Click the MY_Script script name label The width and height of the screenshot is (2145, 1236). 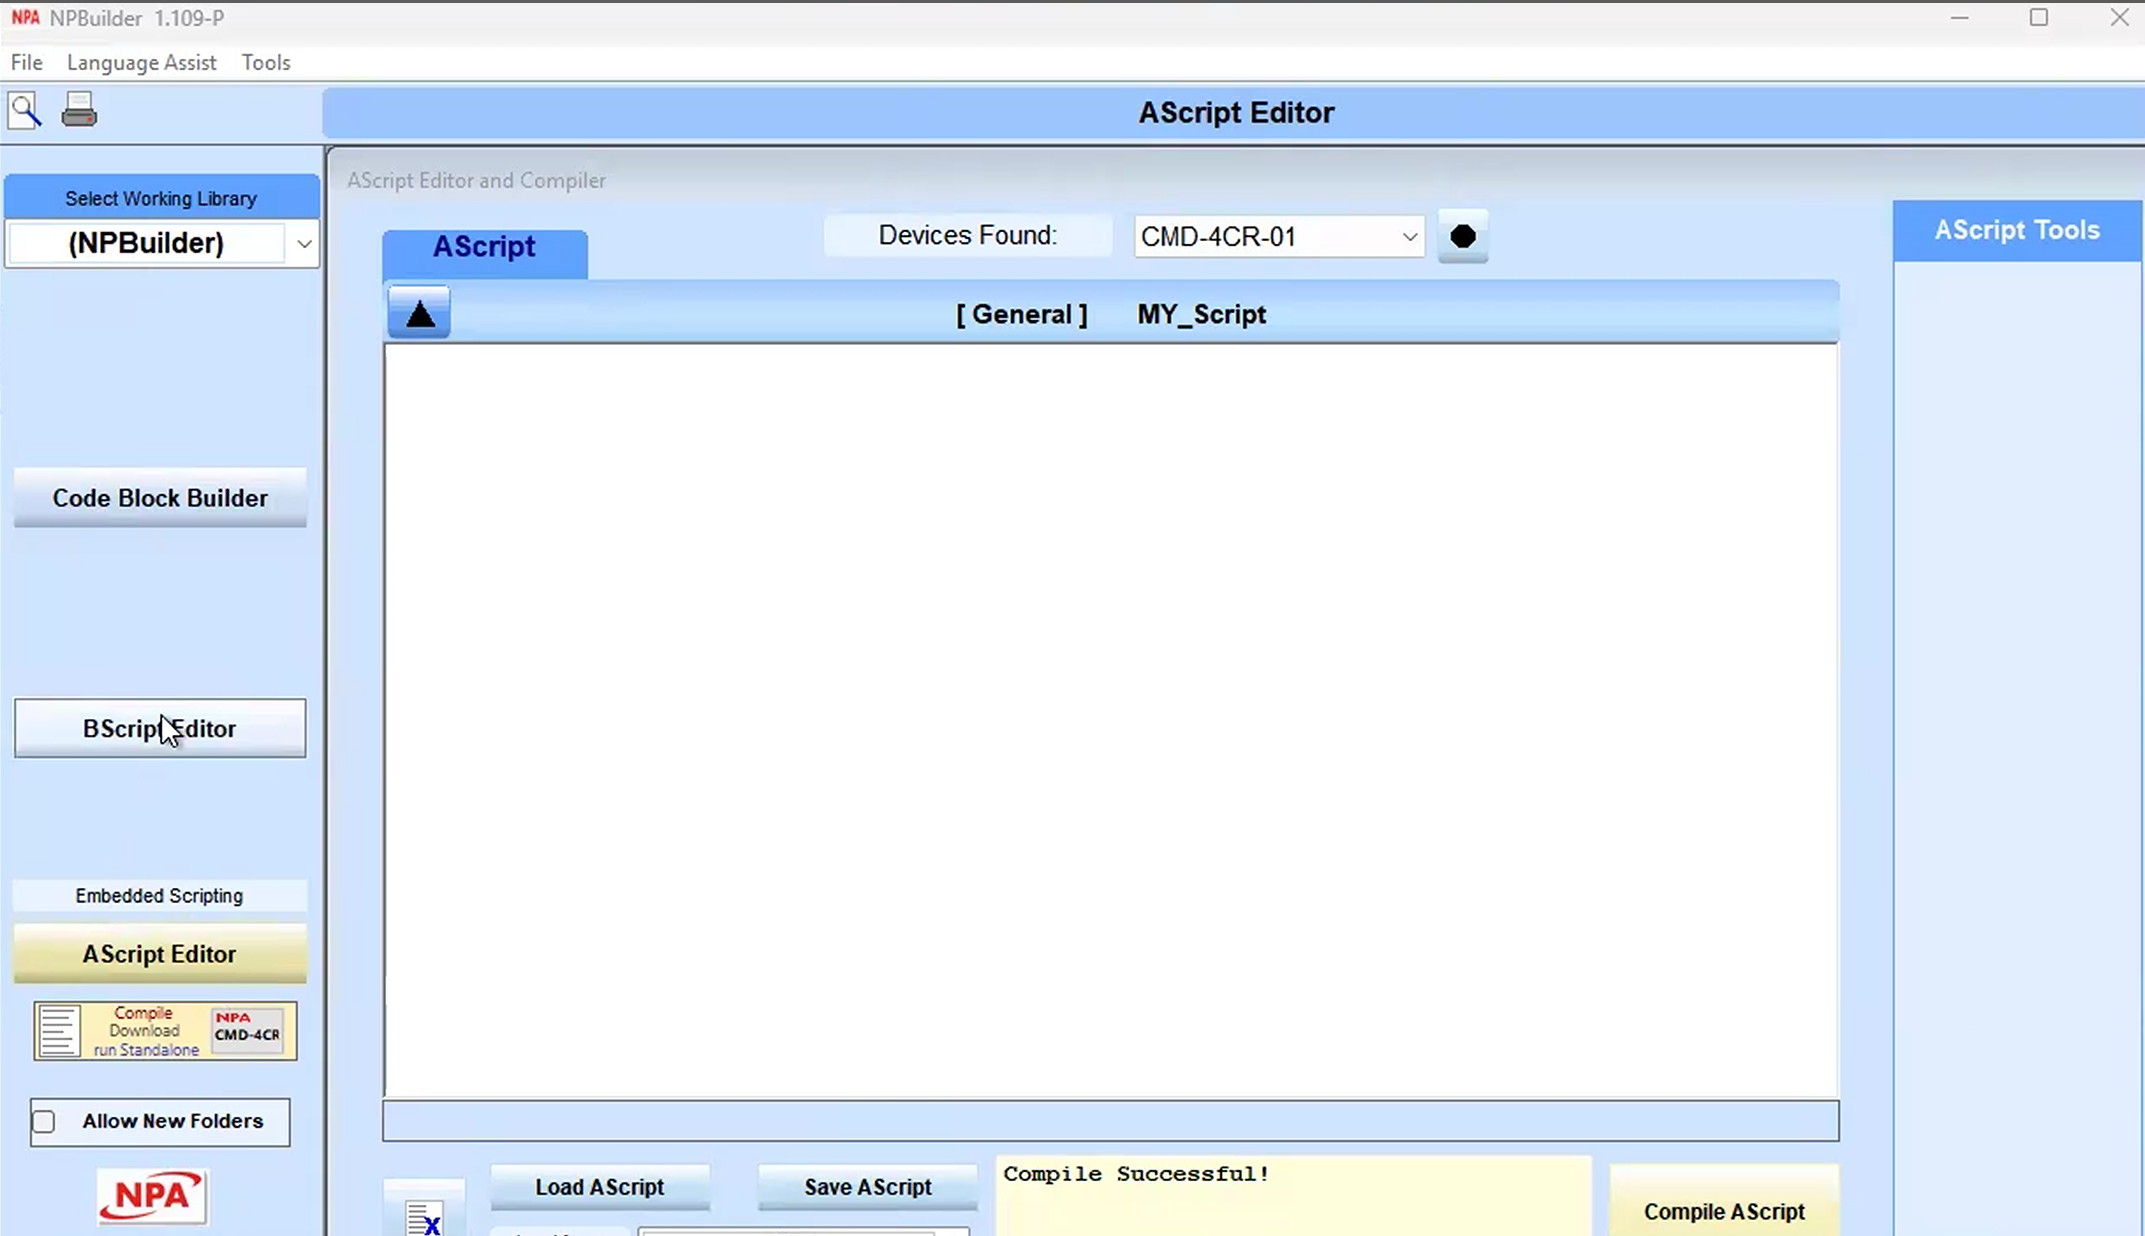tap(1202, 314)
